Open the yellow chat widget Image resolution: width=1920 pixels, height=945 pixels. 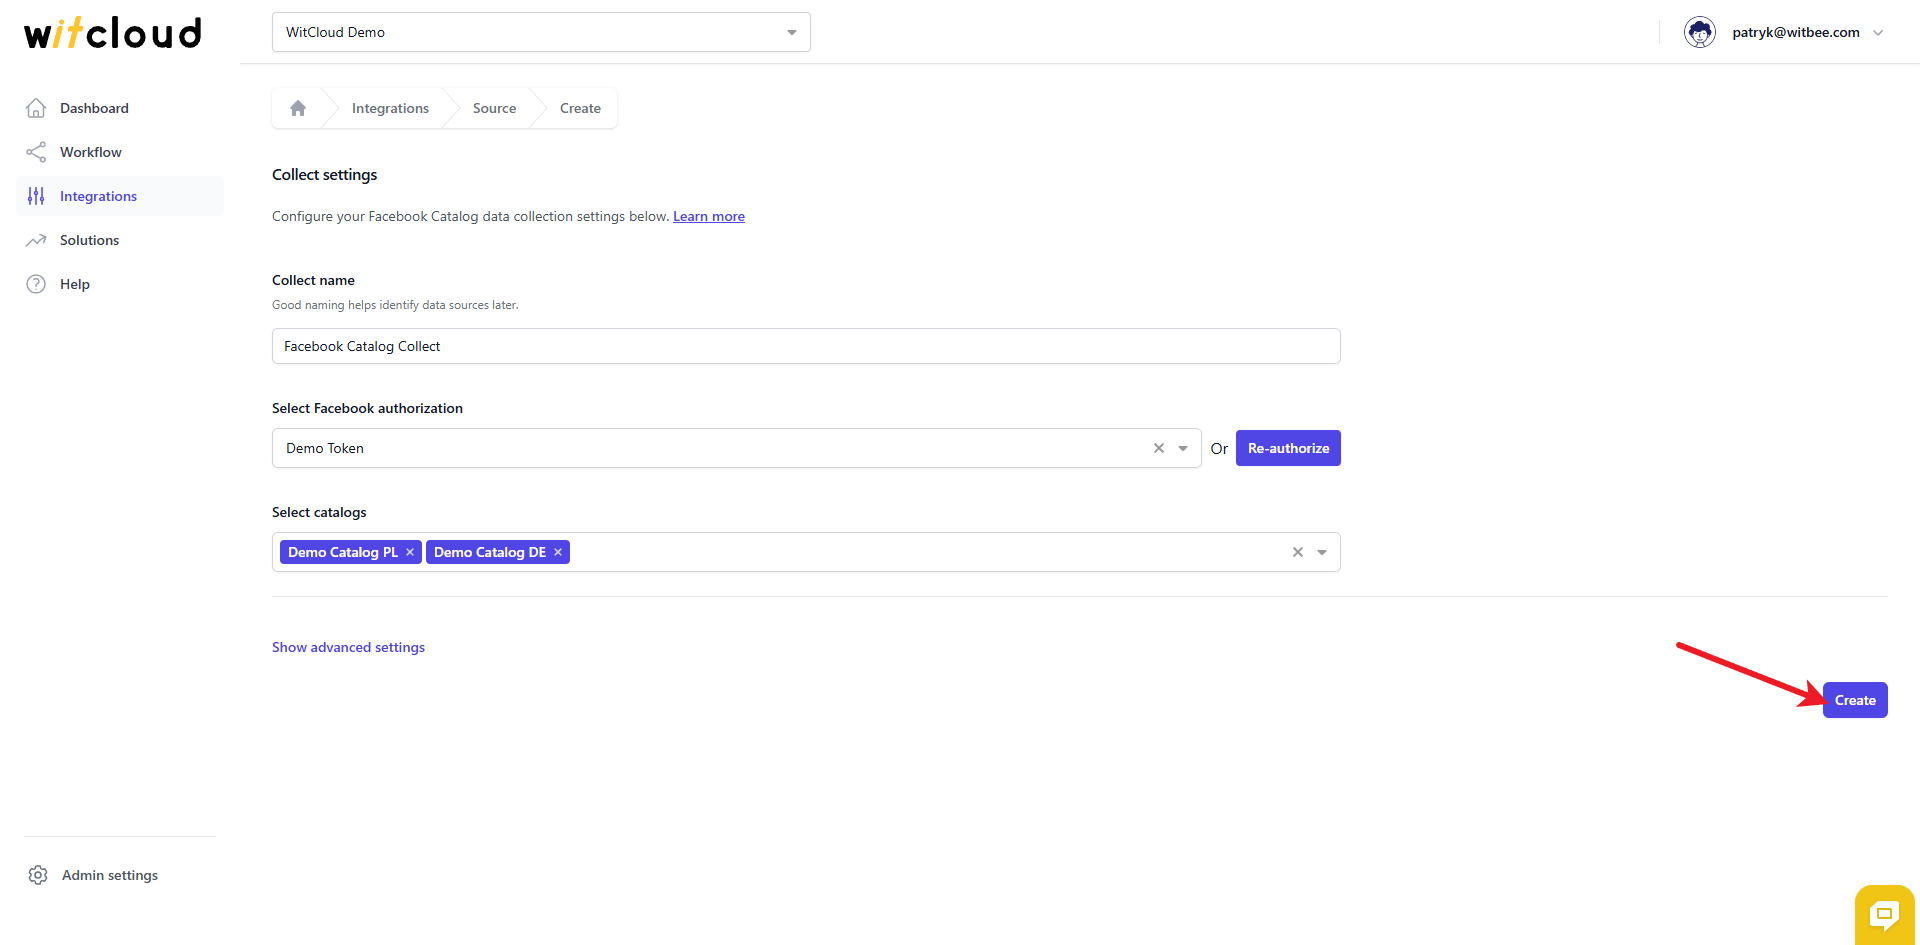point(1885,914)
